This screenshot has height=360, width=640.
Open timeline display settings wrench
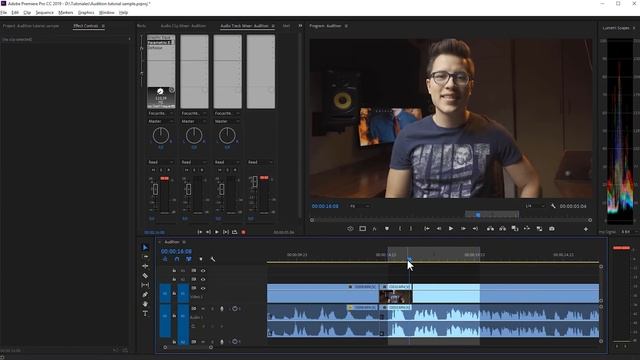click(213, 259)
